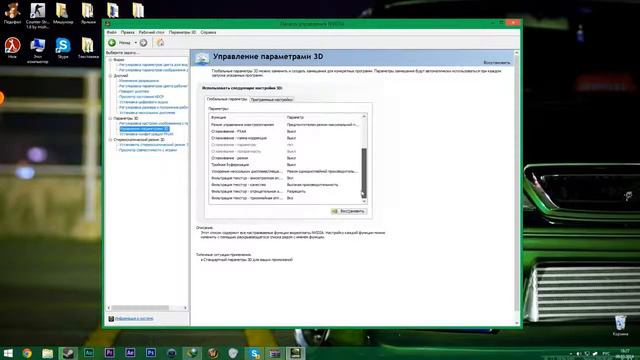Click the Forward arrow icon in toolbar
The width and height of the screenshot is (640, 360).
pos(143,42)
